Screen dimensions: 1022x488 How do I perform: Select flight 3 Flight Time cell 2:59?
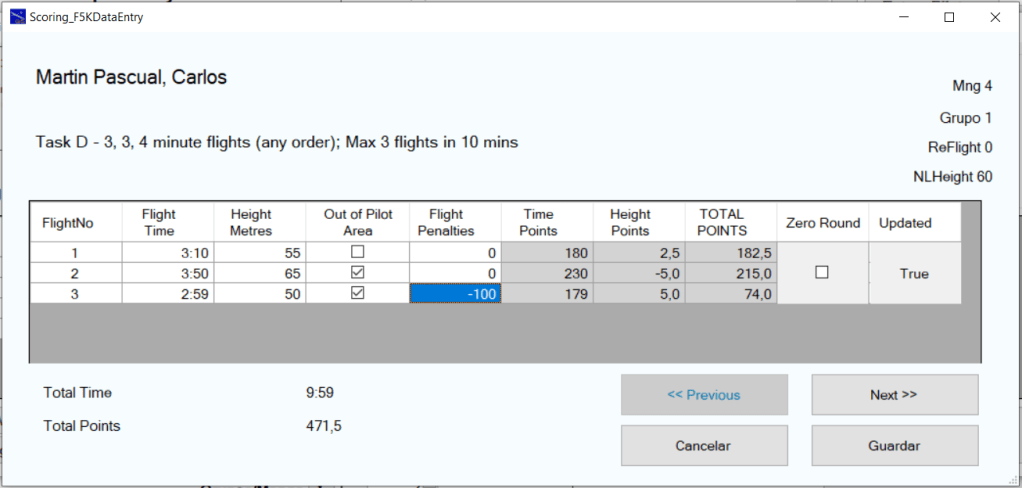pos(168,293)
